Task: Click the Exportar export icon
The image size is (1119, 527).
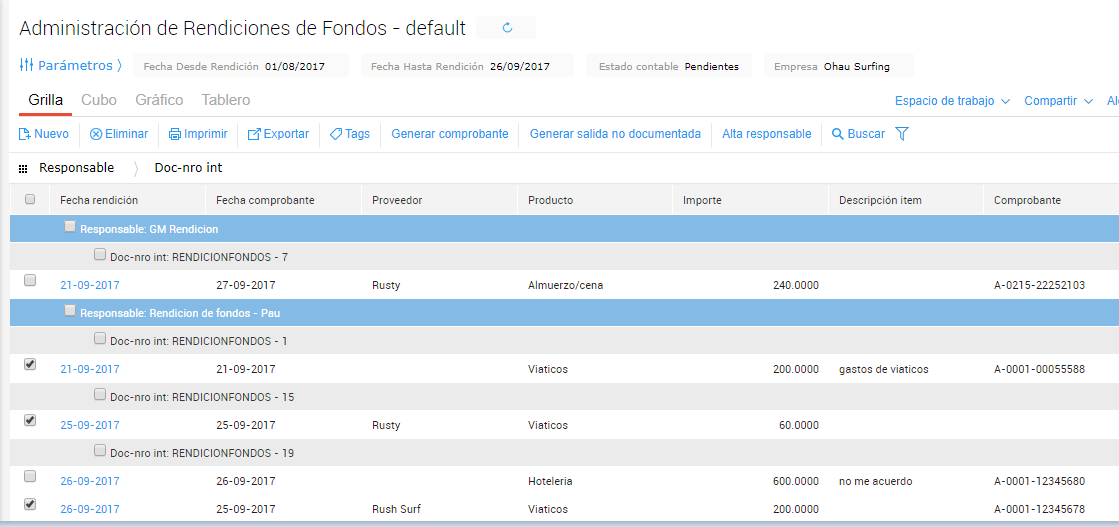Action: click(x=254, y=134)
